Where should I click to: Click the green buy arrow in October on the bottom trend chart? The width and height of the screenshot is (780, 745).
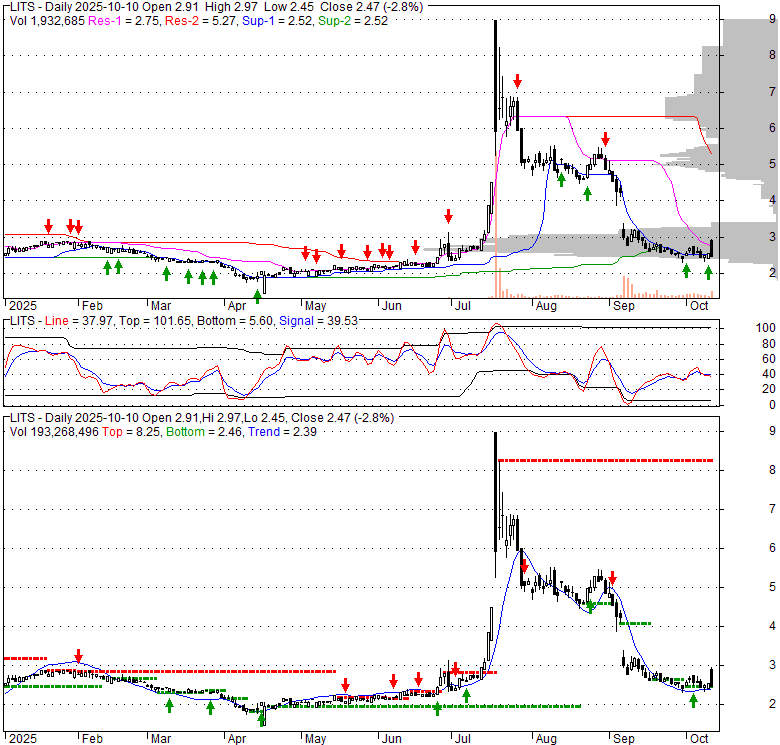point(693,700)
